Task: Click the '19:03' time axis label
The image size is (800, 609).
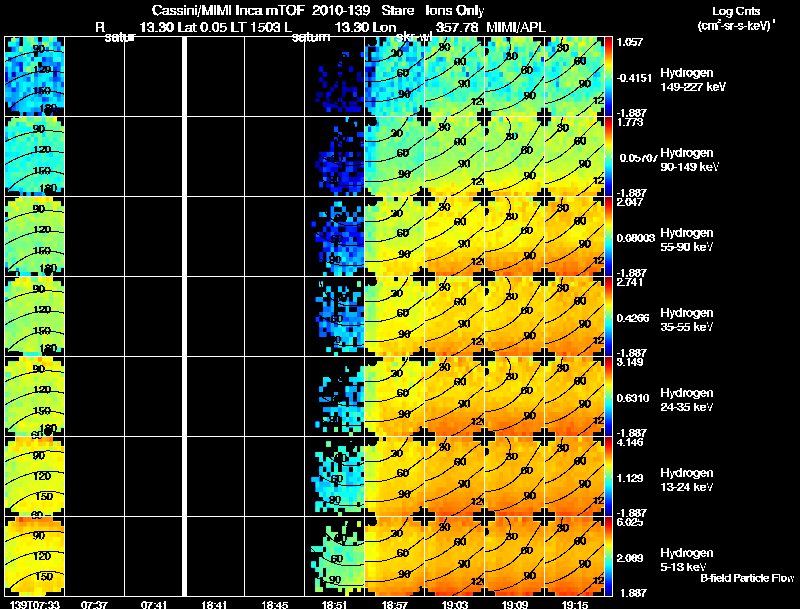Action: click(x=455, y=604)
